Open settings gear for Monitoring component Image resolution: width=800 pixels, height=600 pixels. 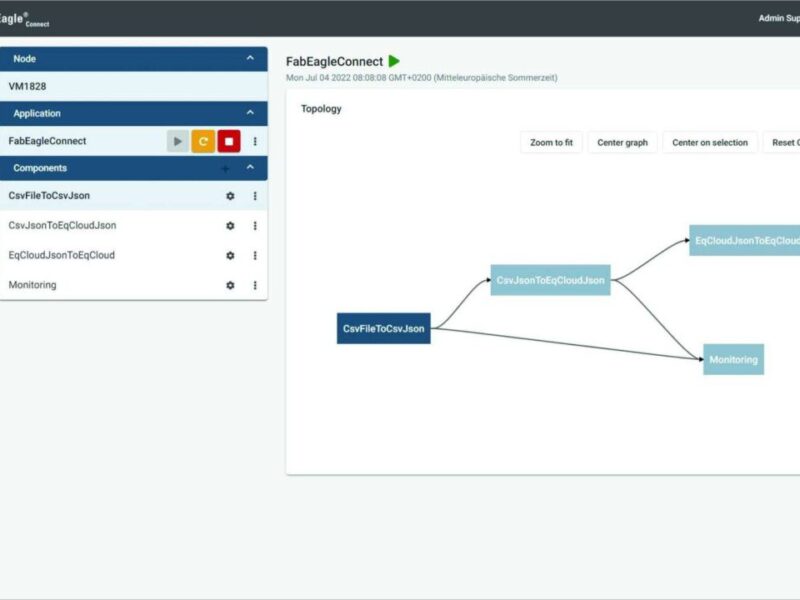pos(230,285)
